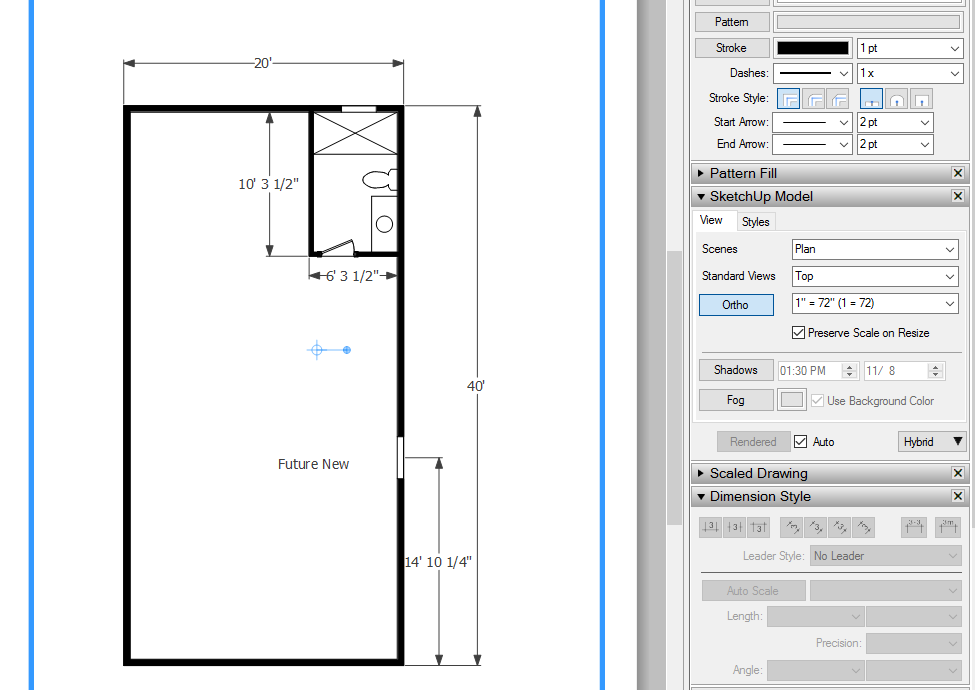
Task: Open the End Arrow size dropdown
Action: pyautogui.click(x=895, y=144)
